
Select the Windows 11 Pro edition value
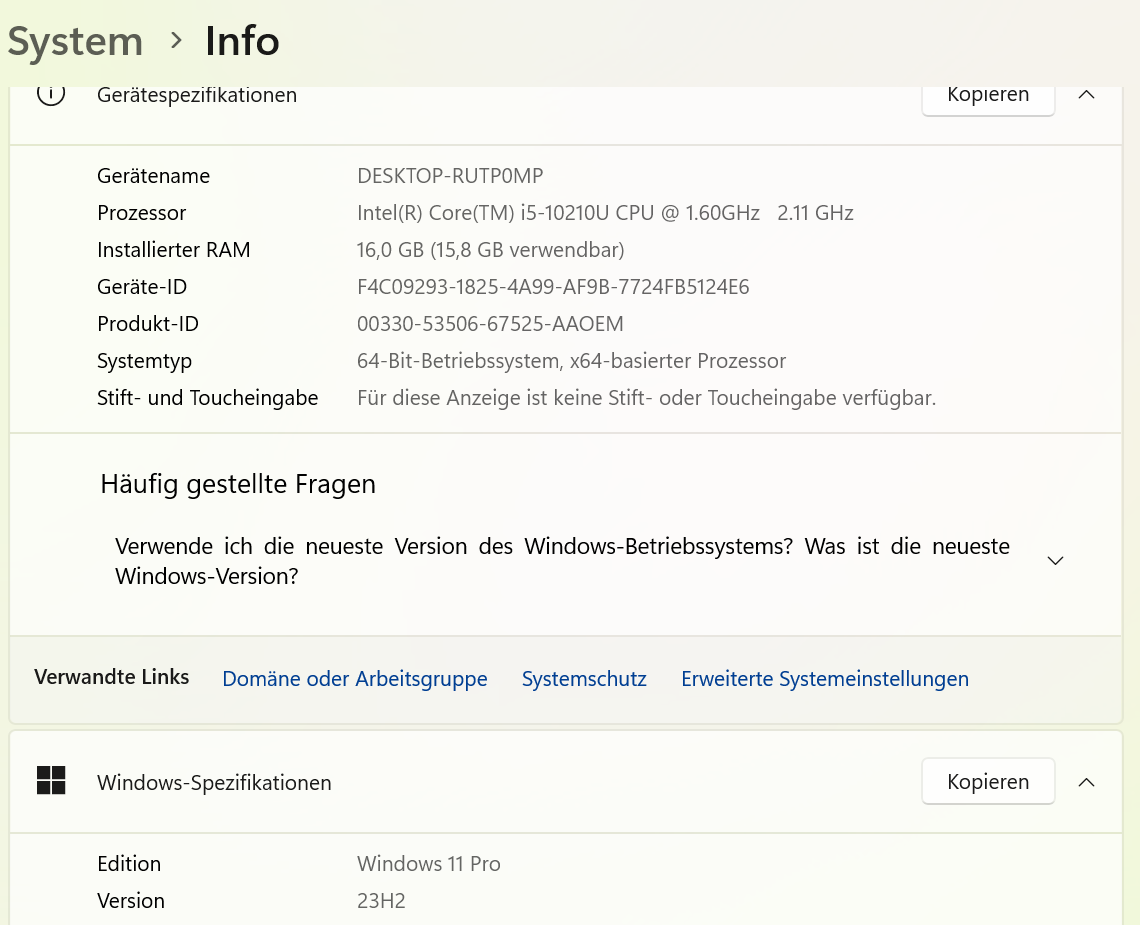[429, 864]
